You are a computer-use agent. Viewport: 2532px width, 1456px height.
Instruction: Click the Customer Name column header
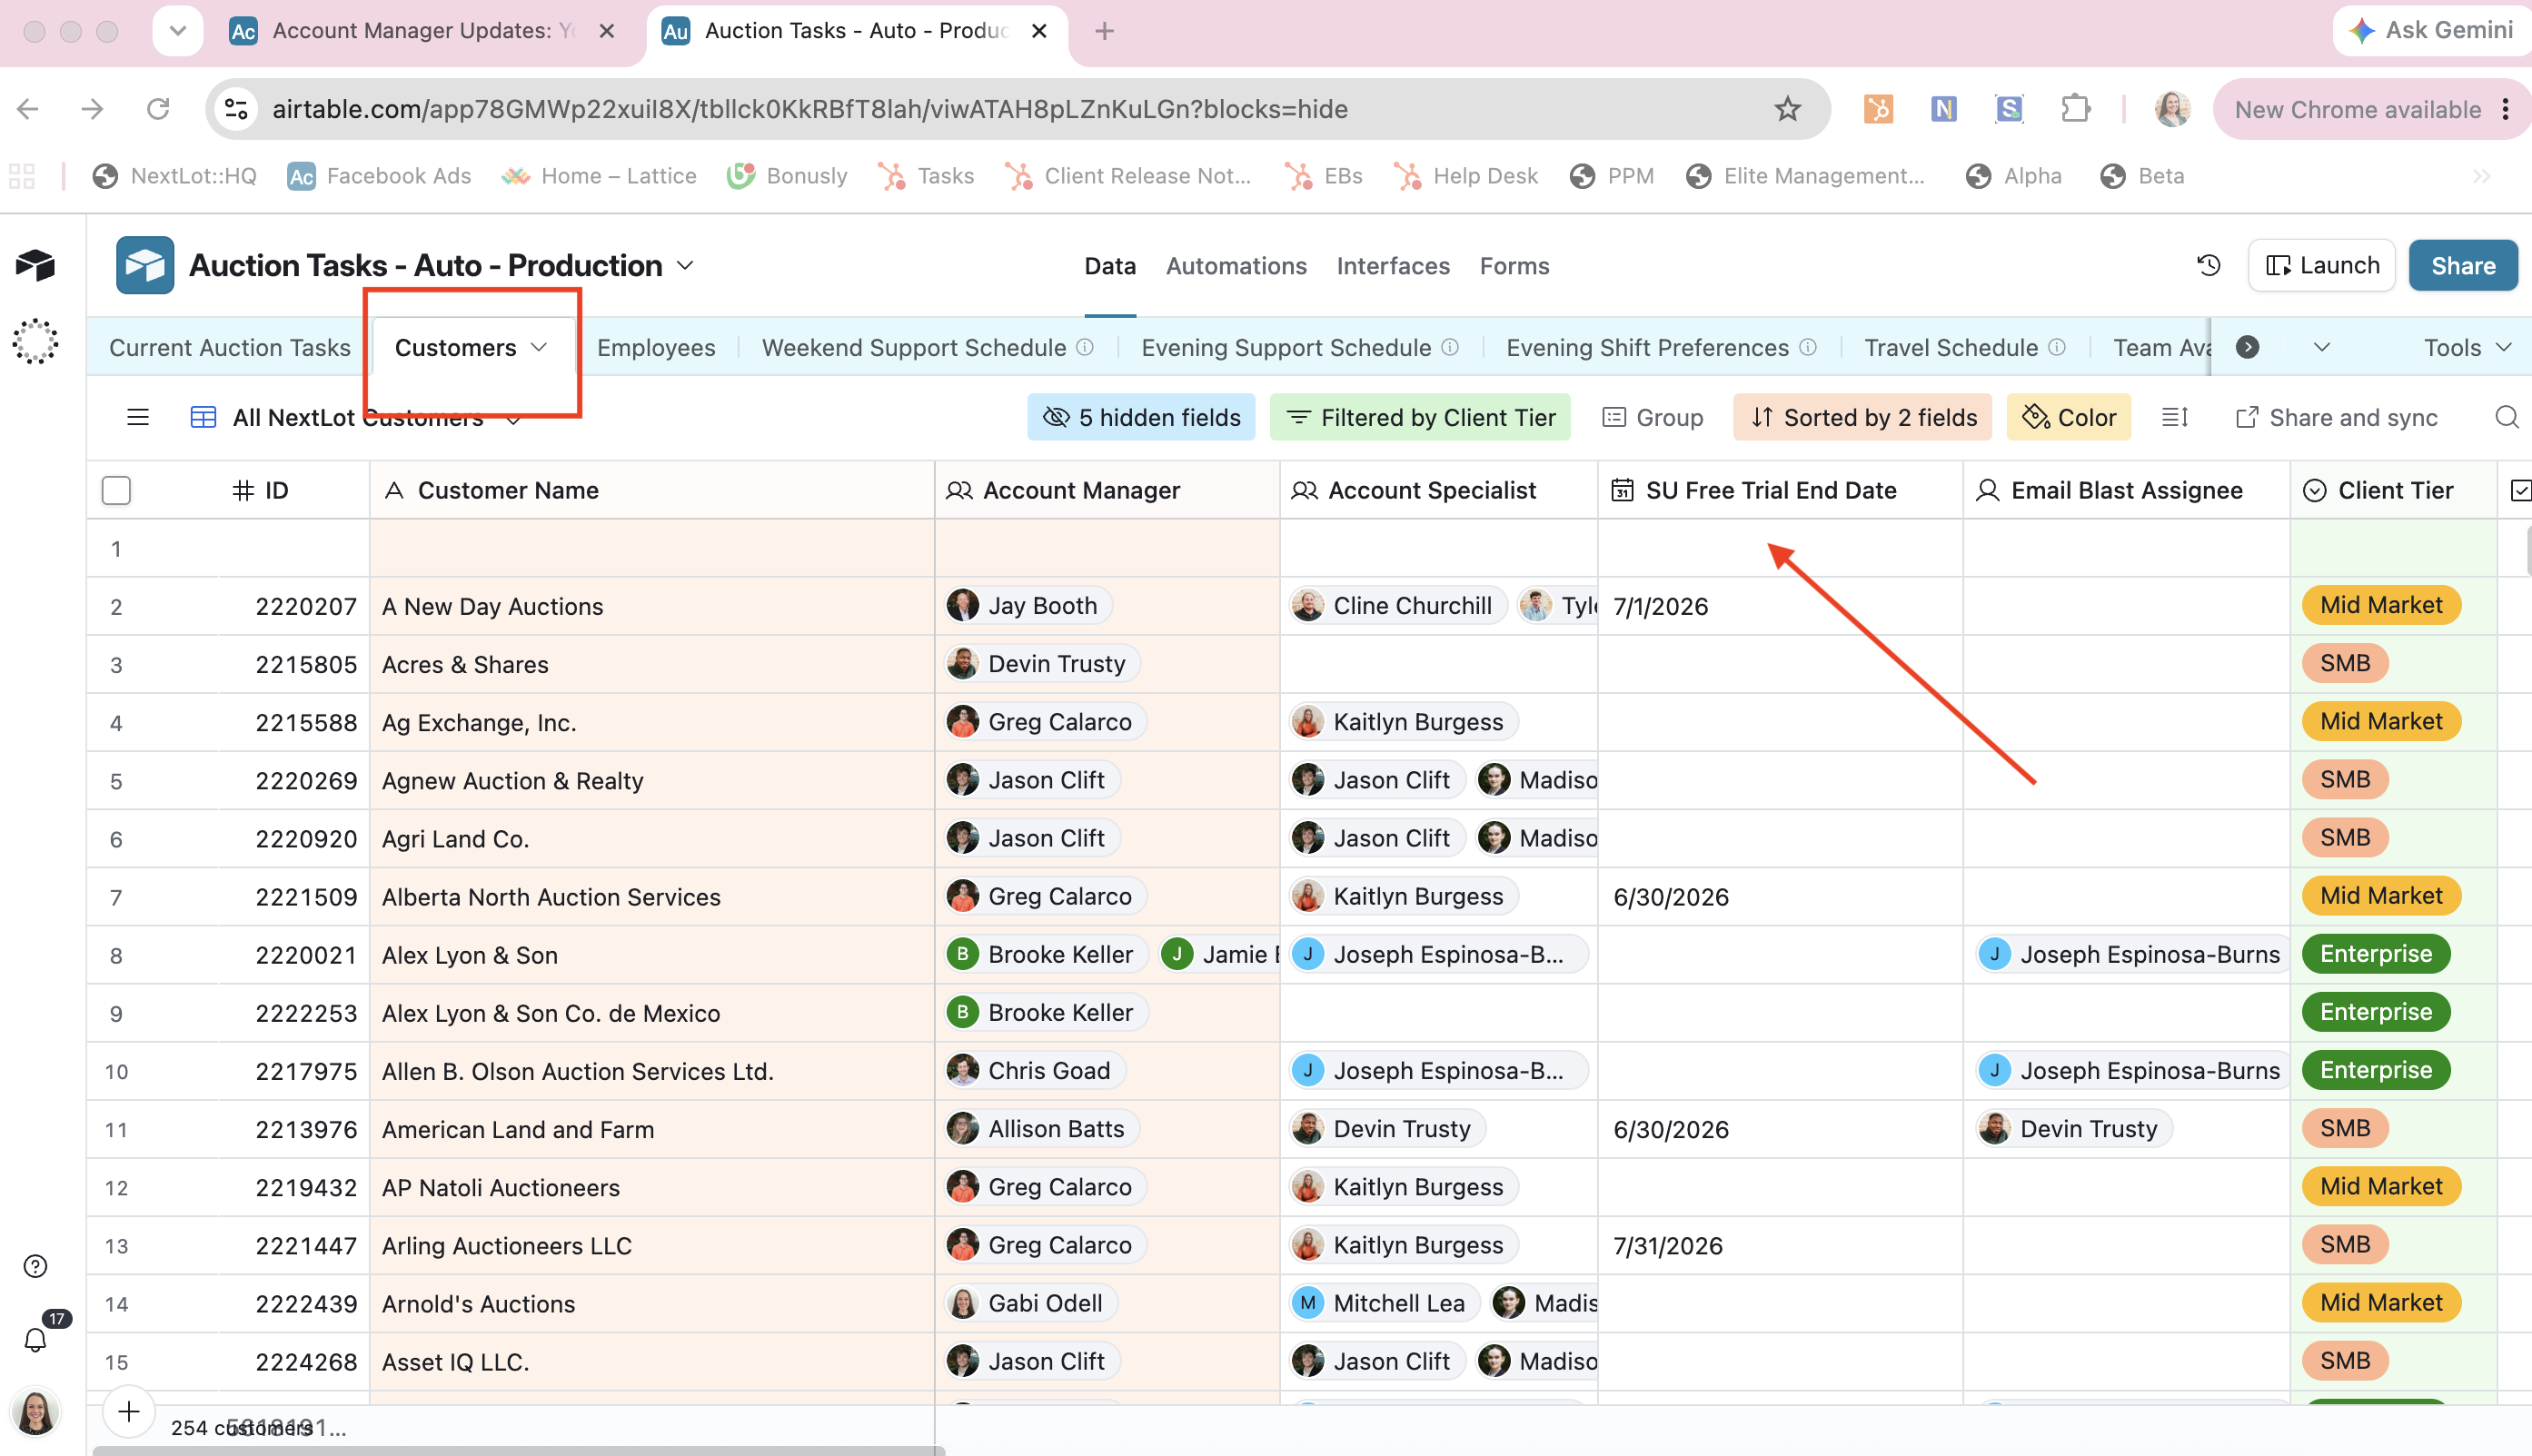click(652, 490)
